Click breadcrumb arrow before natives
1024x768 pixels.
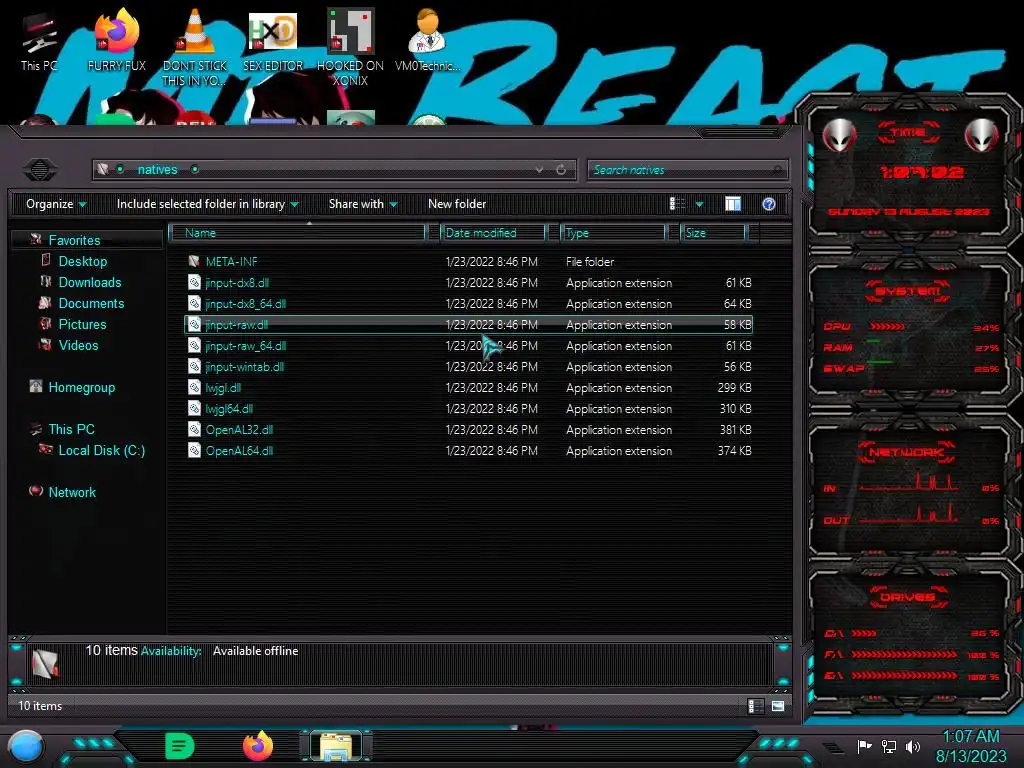click(120, 170)
